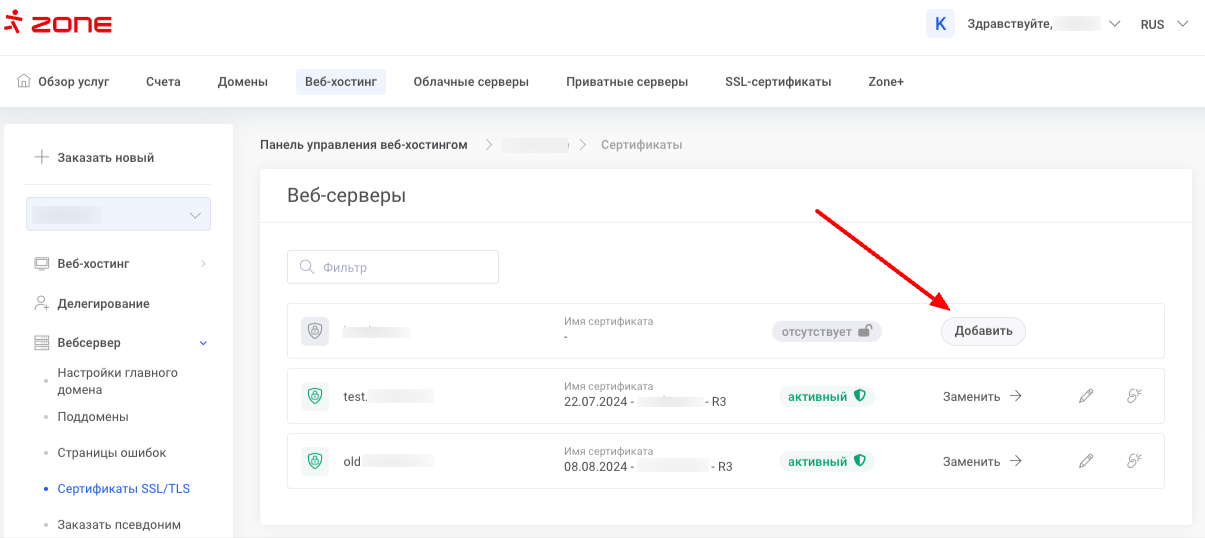Switch to SSL-сертификаты tab
The width and height of the screenshot is (1205, 538).
(x=778, y=82)
